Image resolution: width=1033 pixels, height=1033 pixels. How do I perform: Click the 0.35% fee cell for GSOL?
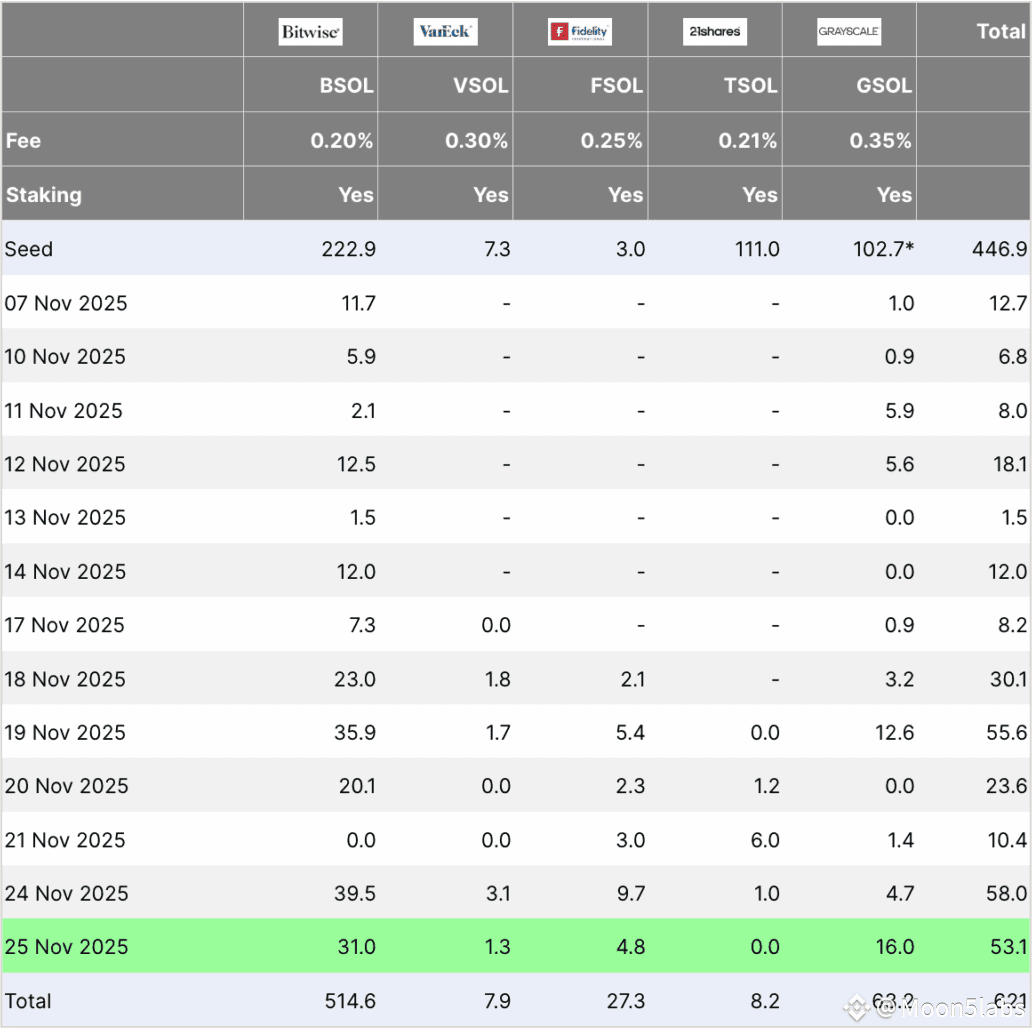(x=880, y=140)
